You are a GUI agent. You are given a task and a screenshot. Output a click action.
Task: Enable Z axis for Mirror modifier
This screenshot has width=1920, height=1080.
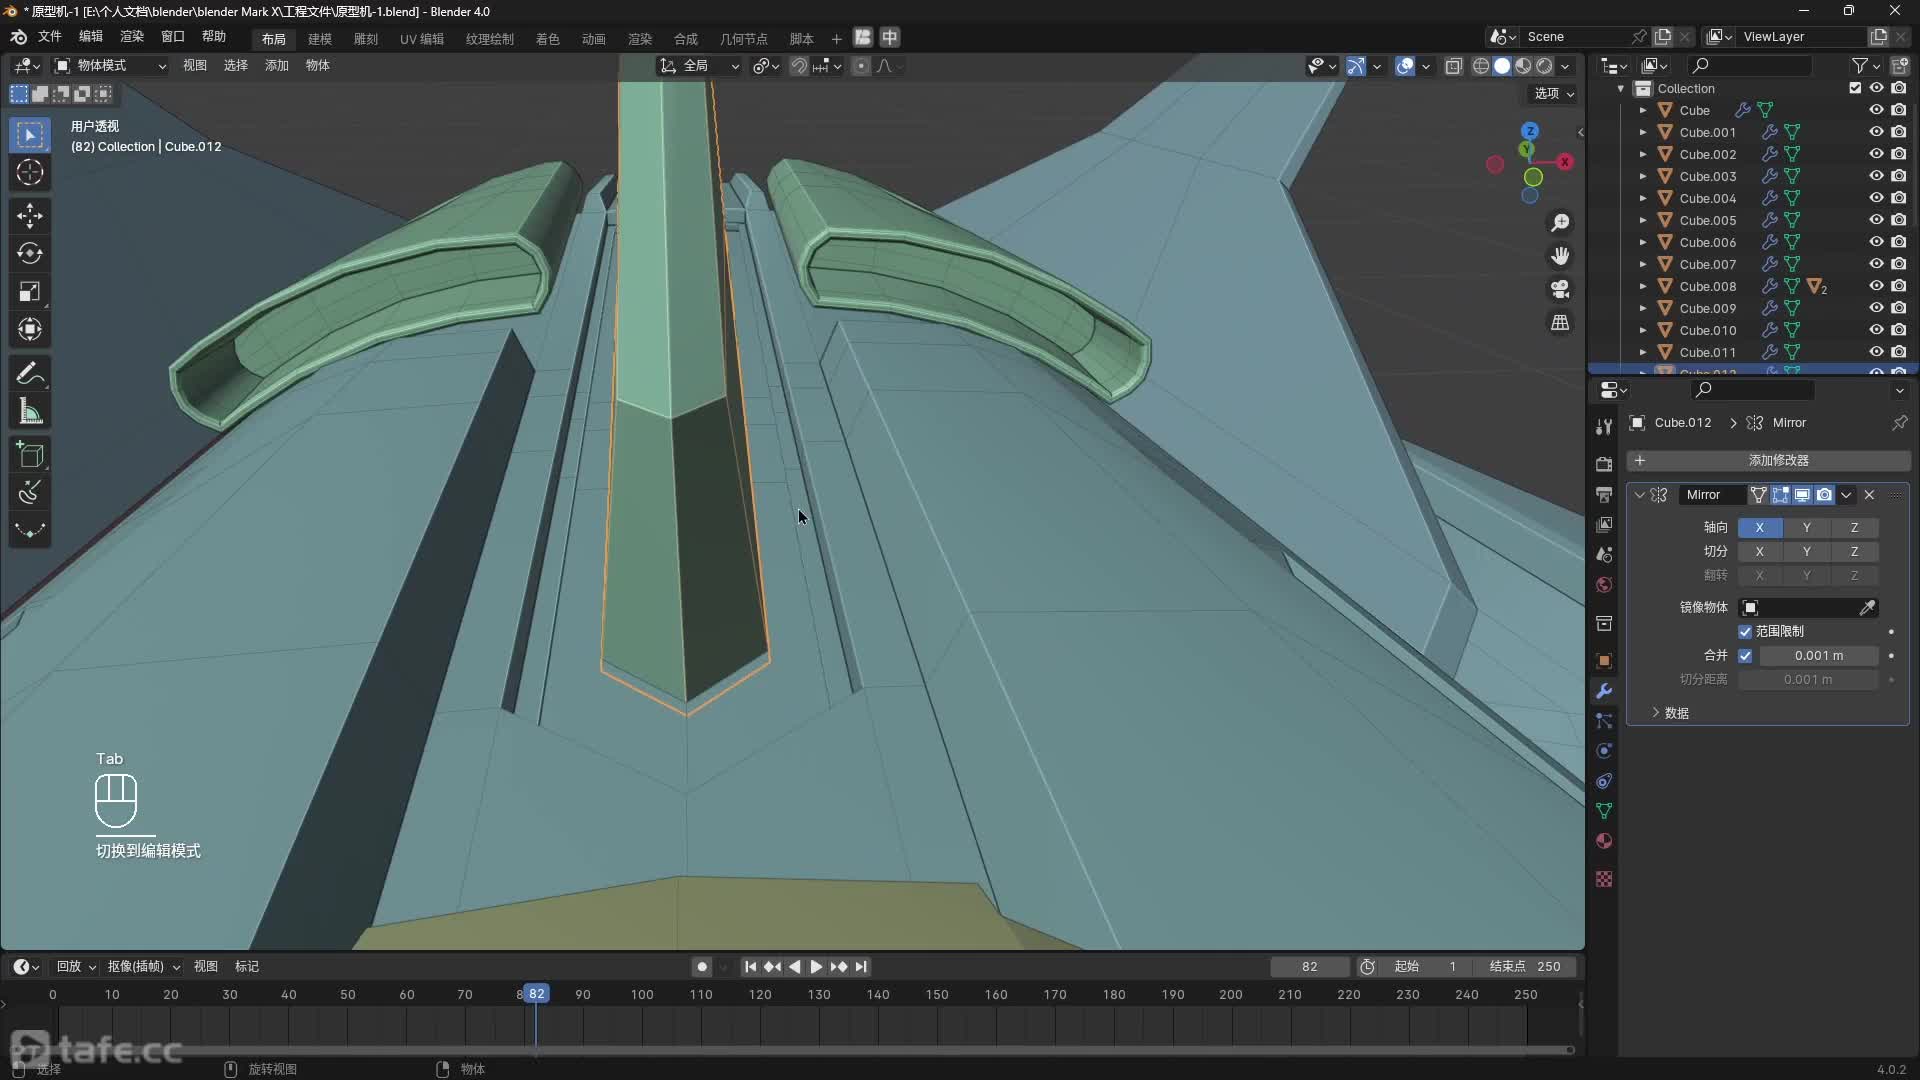1854,528
